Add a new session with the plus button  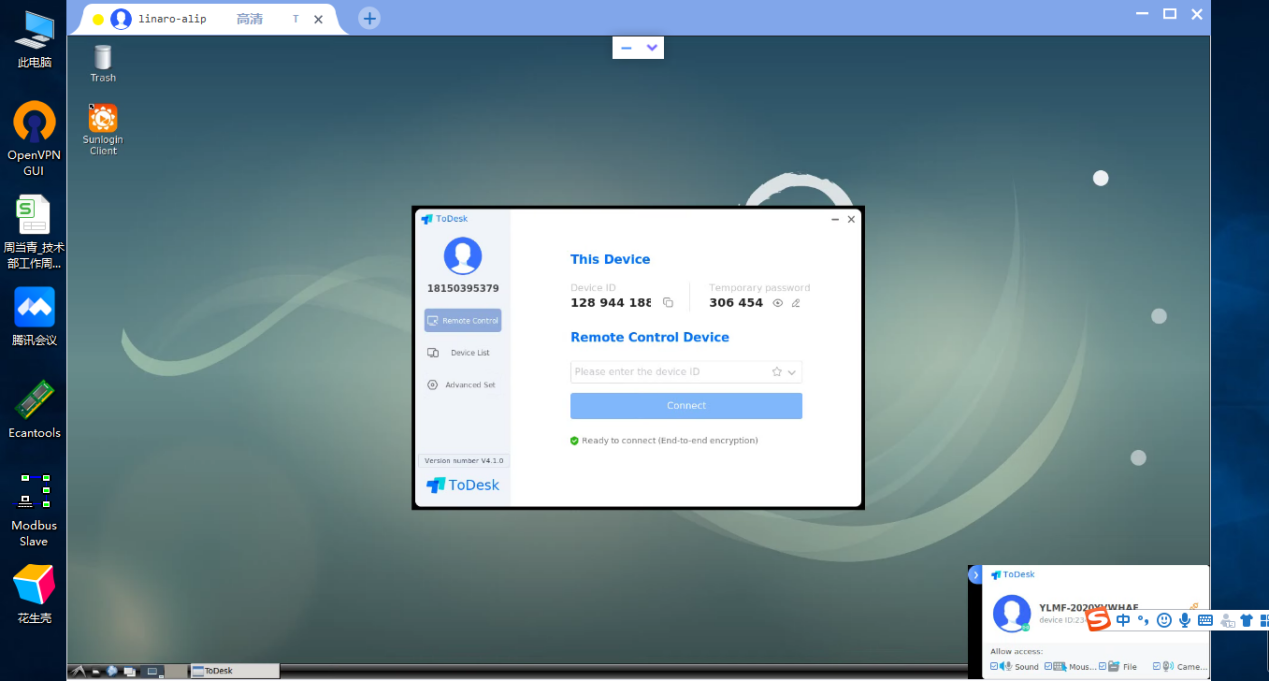click(x=369, y=18)
